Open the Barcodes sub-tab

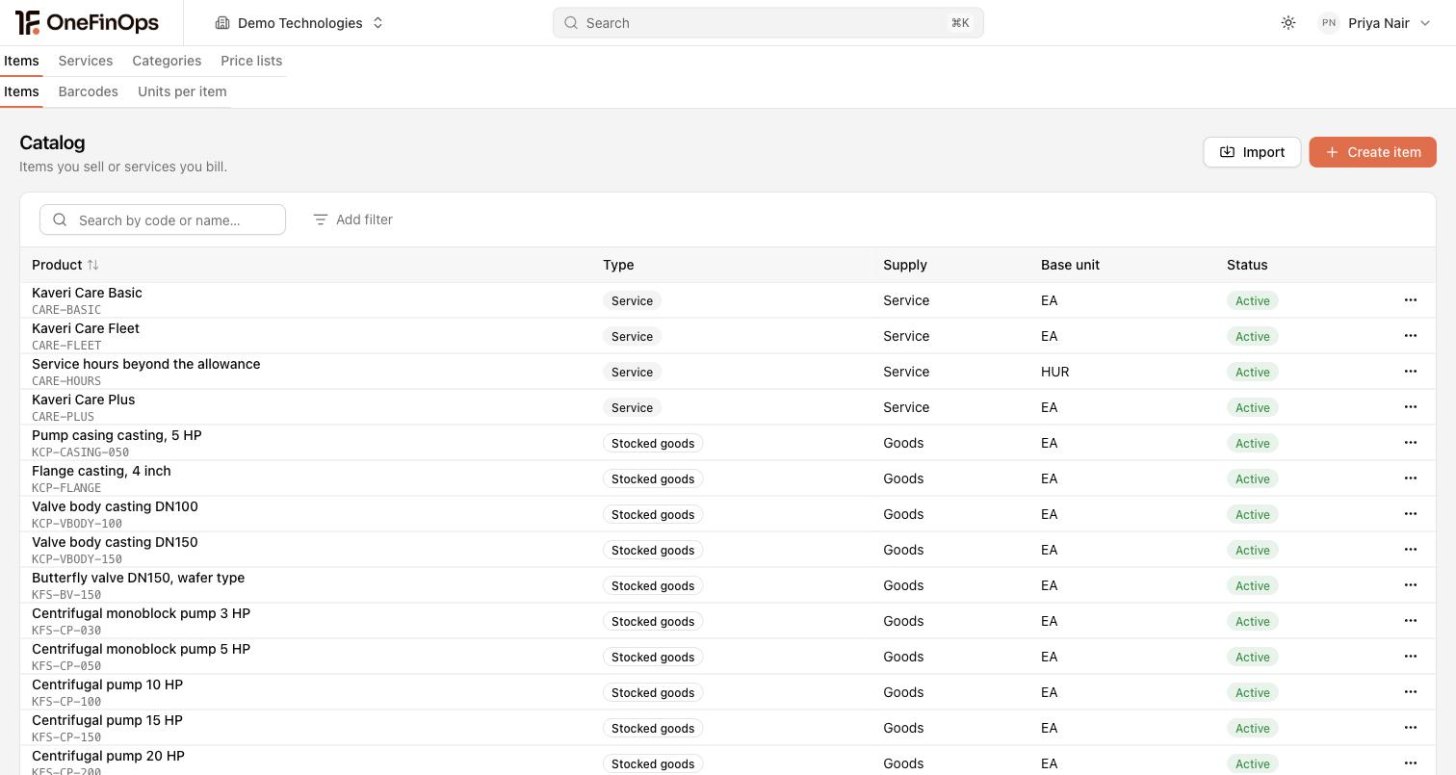tap(88, 92)
